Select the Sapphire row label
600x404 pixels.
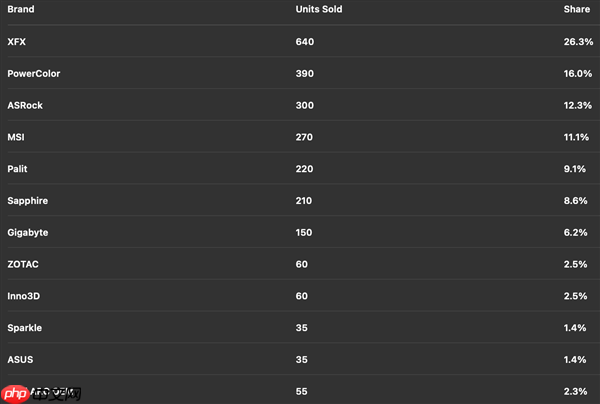(27, 201)
